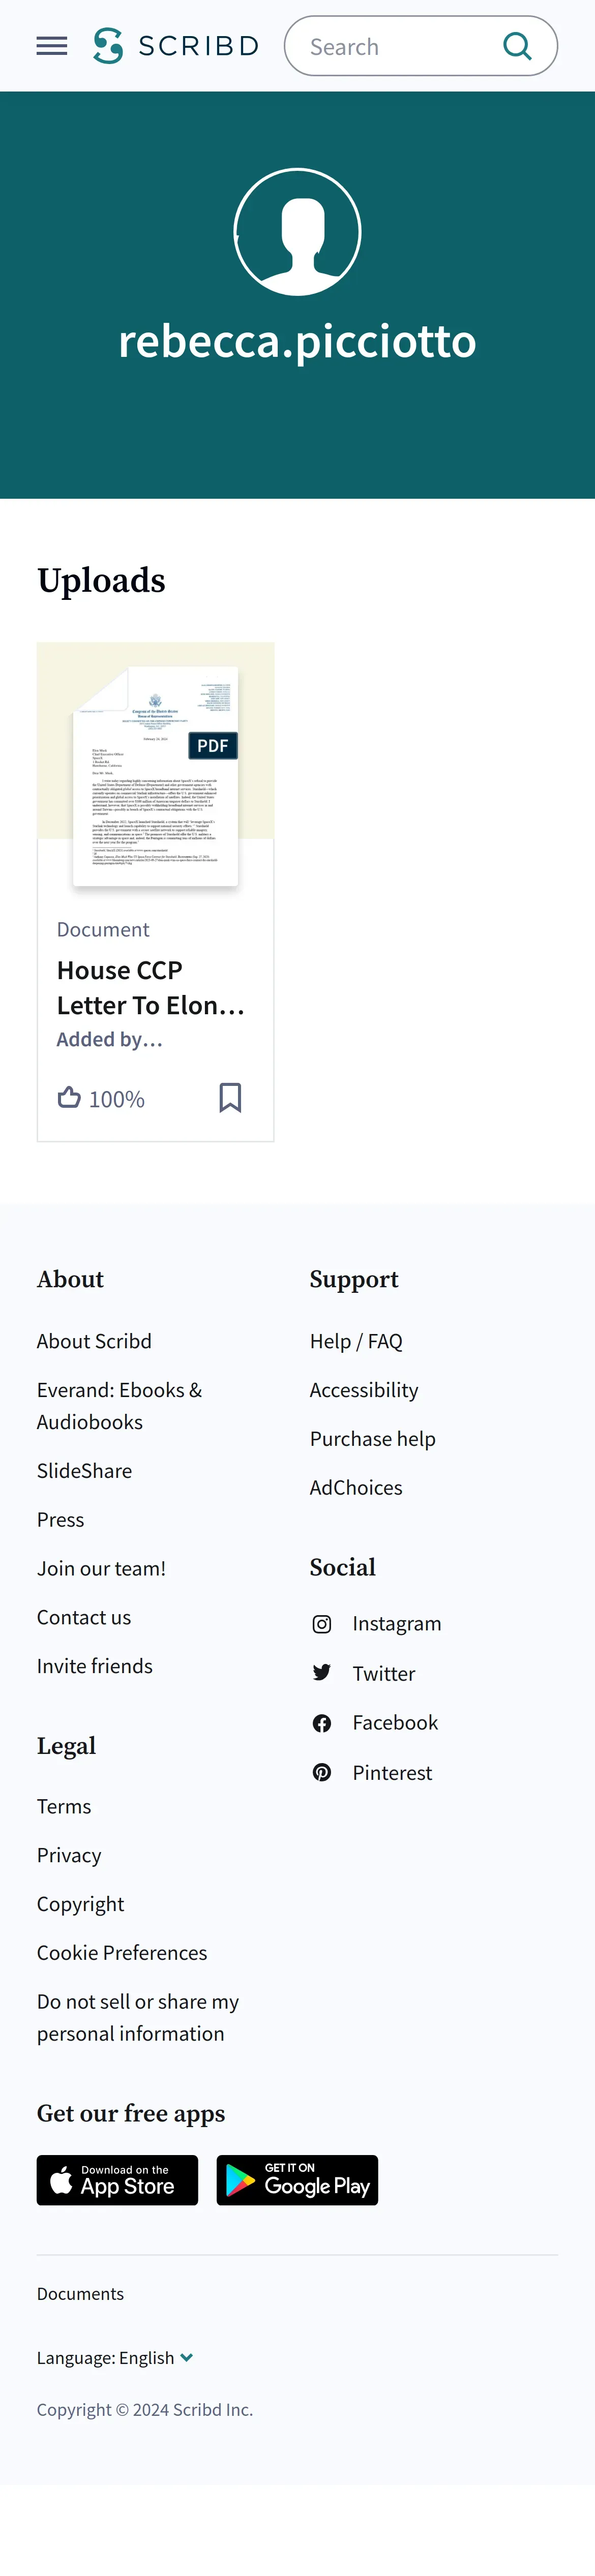Toggle the bookmark save icon
The image size is (595, 2576).
pos(230,1097)
